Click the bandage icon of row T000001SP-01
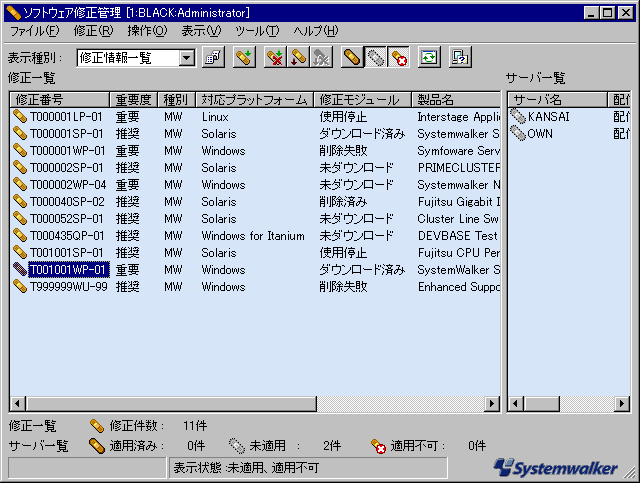640x483 pixels. click(x=20, y=134)
